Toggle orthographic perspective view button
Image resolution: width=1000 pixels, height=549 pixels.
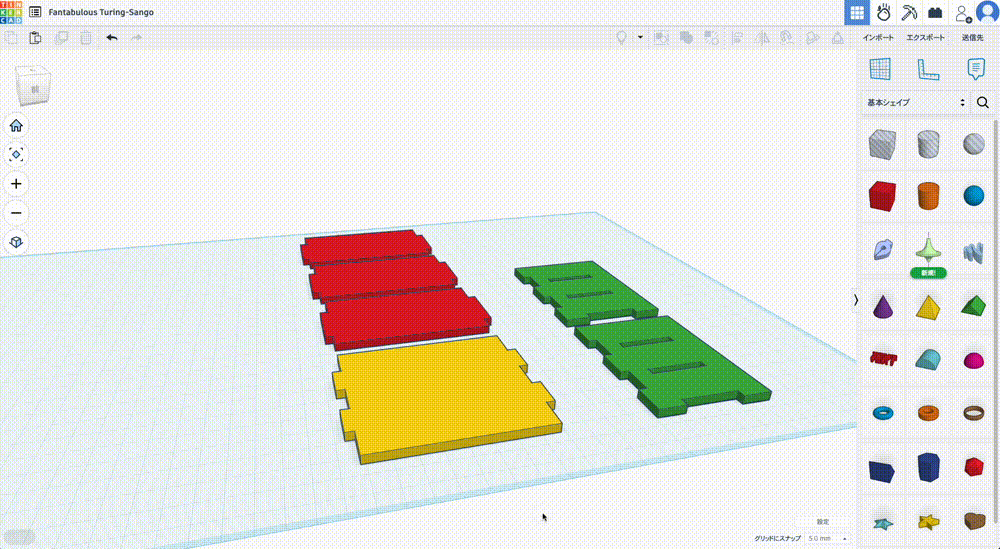point(16,242)
